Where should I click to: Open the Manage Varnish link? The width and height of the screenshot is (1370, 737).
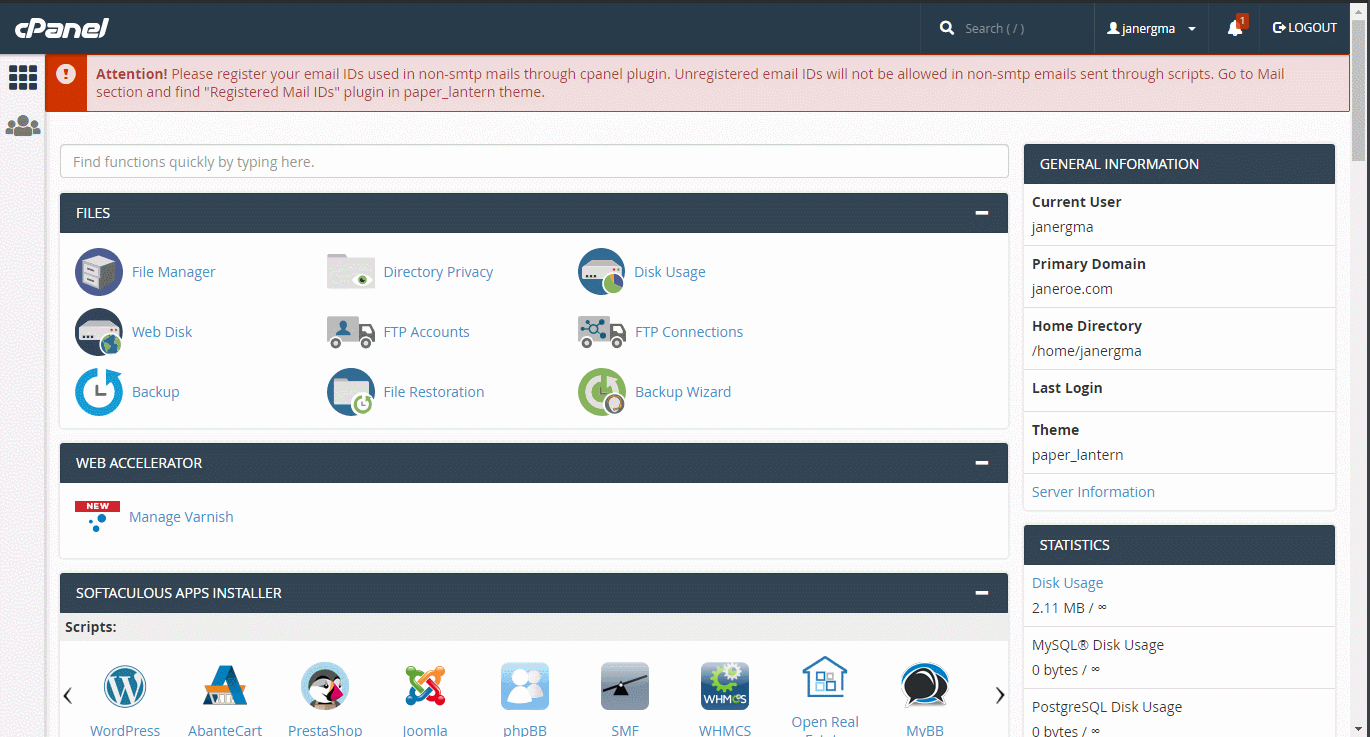(181, 517)
